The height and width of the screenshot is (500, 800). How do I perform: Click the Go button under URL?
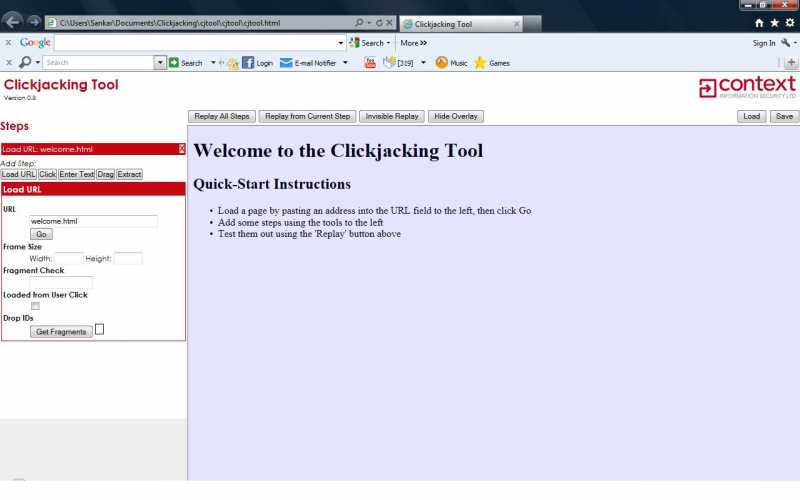[41, 234]
